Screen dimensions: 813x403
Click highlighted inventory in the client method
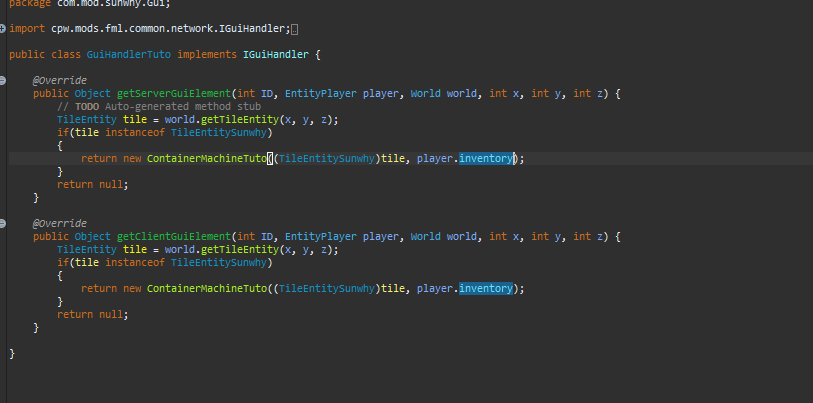[486, 288]
